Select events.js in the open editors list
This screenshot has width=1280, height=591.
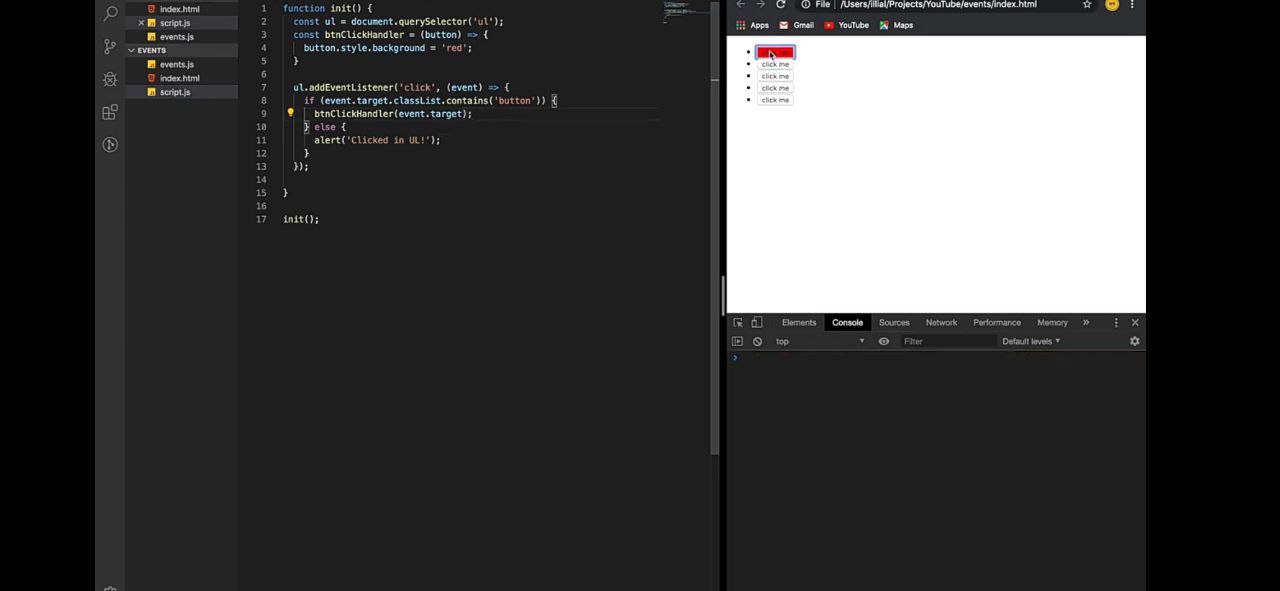177,37
